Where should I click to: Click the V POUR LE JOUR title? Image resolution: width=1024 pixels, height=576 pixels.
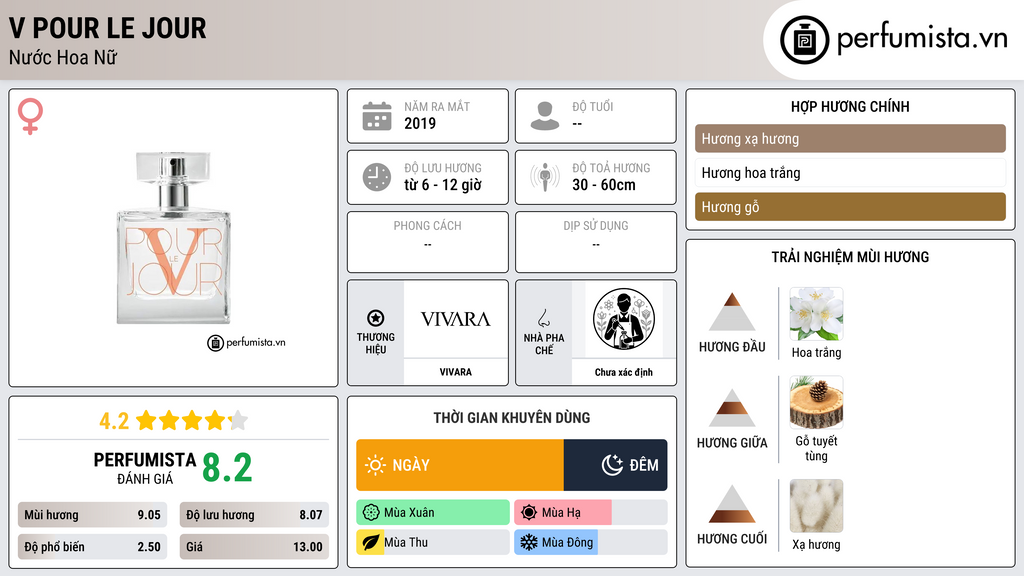[108, 29]
